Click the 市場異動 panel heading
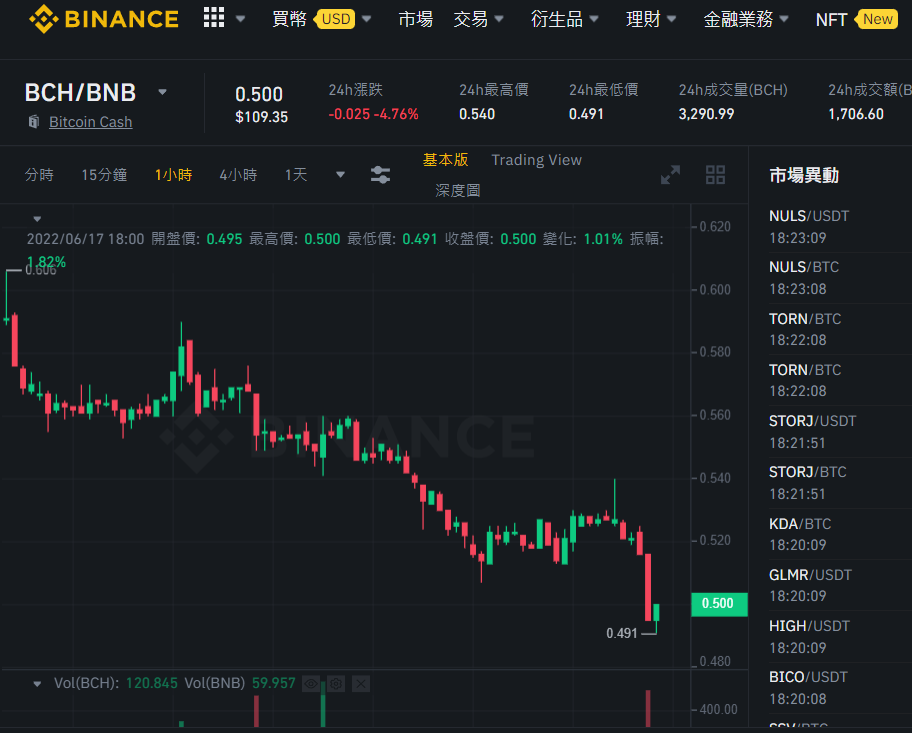Image resolution: width=912 pixels, height=733 pixels. tap(804, 175)
